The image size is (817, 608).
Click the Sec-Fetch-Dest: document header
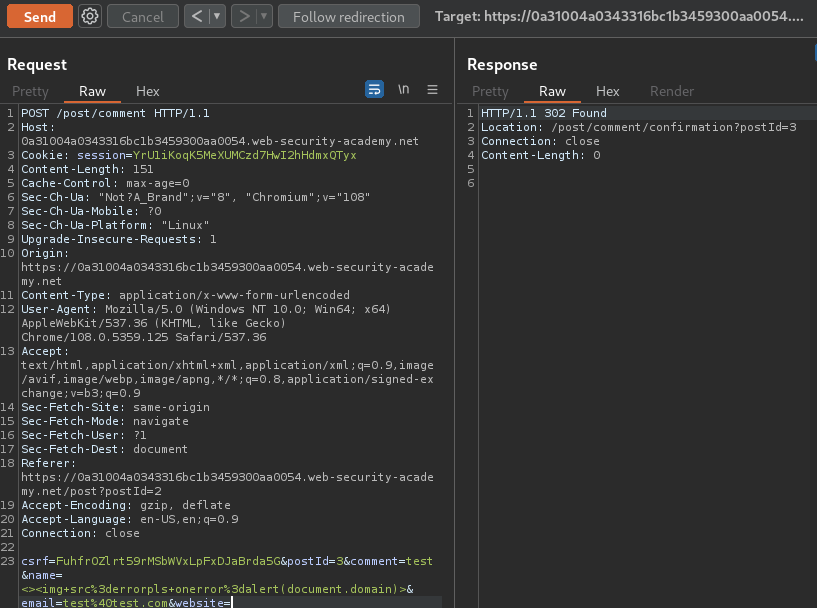104,449
